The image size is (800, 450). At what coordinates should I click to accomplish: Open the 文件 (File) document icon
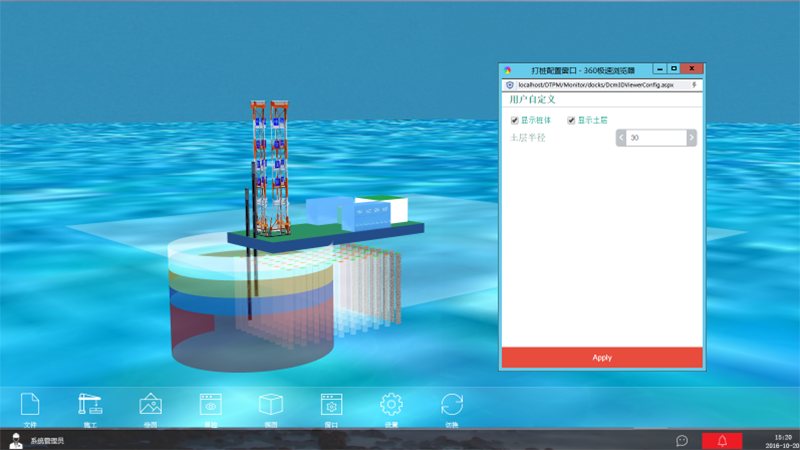[30, 404]
